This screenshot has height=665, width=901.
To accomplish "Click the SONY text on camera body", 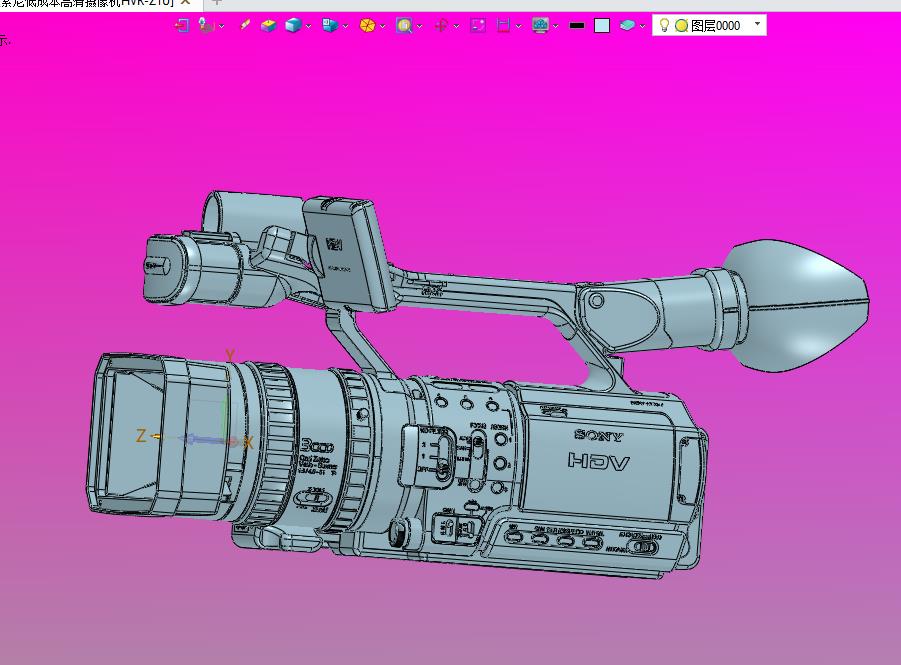I will click(x=598, y=436).
